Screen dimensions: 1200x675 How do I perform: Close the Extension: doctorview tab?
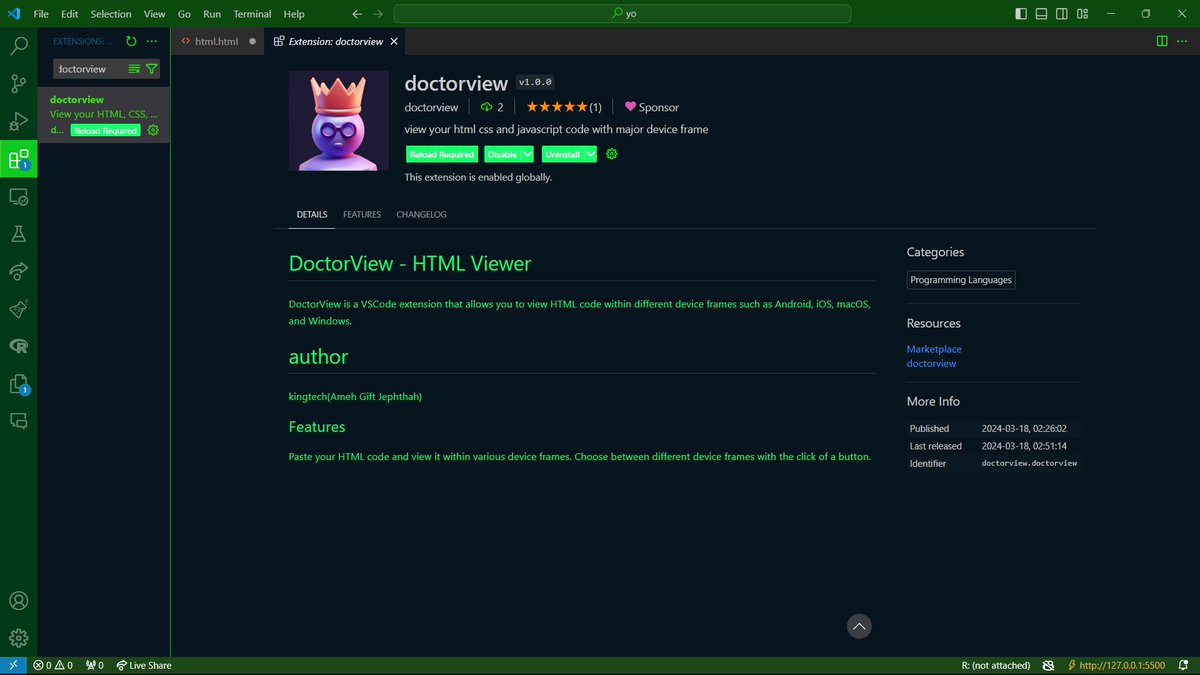pyautogui.click(x=394, y=42)
